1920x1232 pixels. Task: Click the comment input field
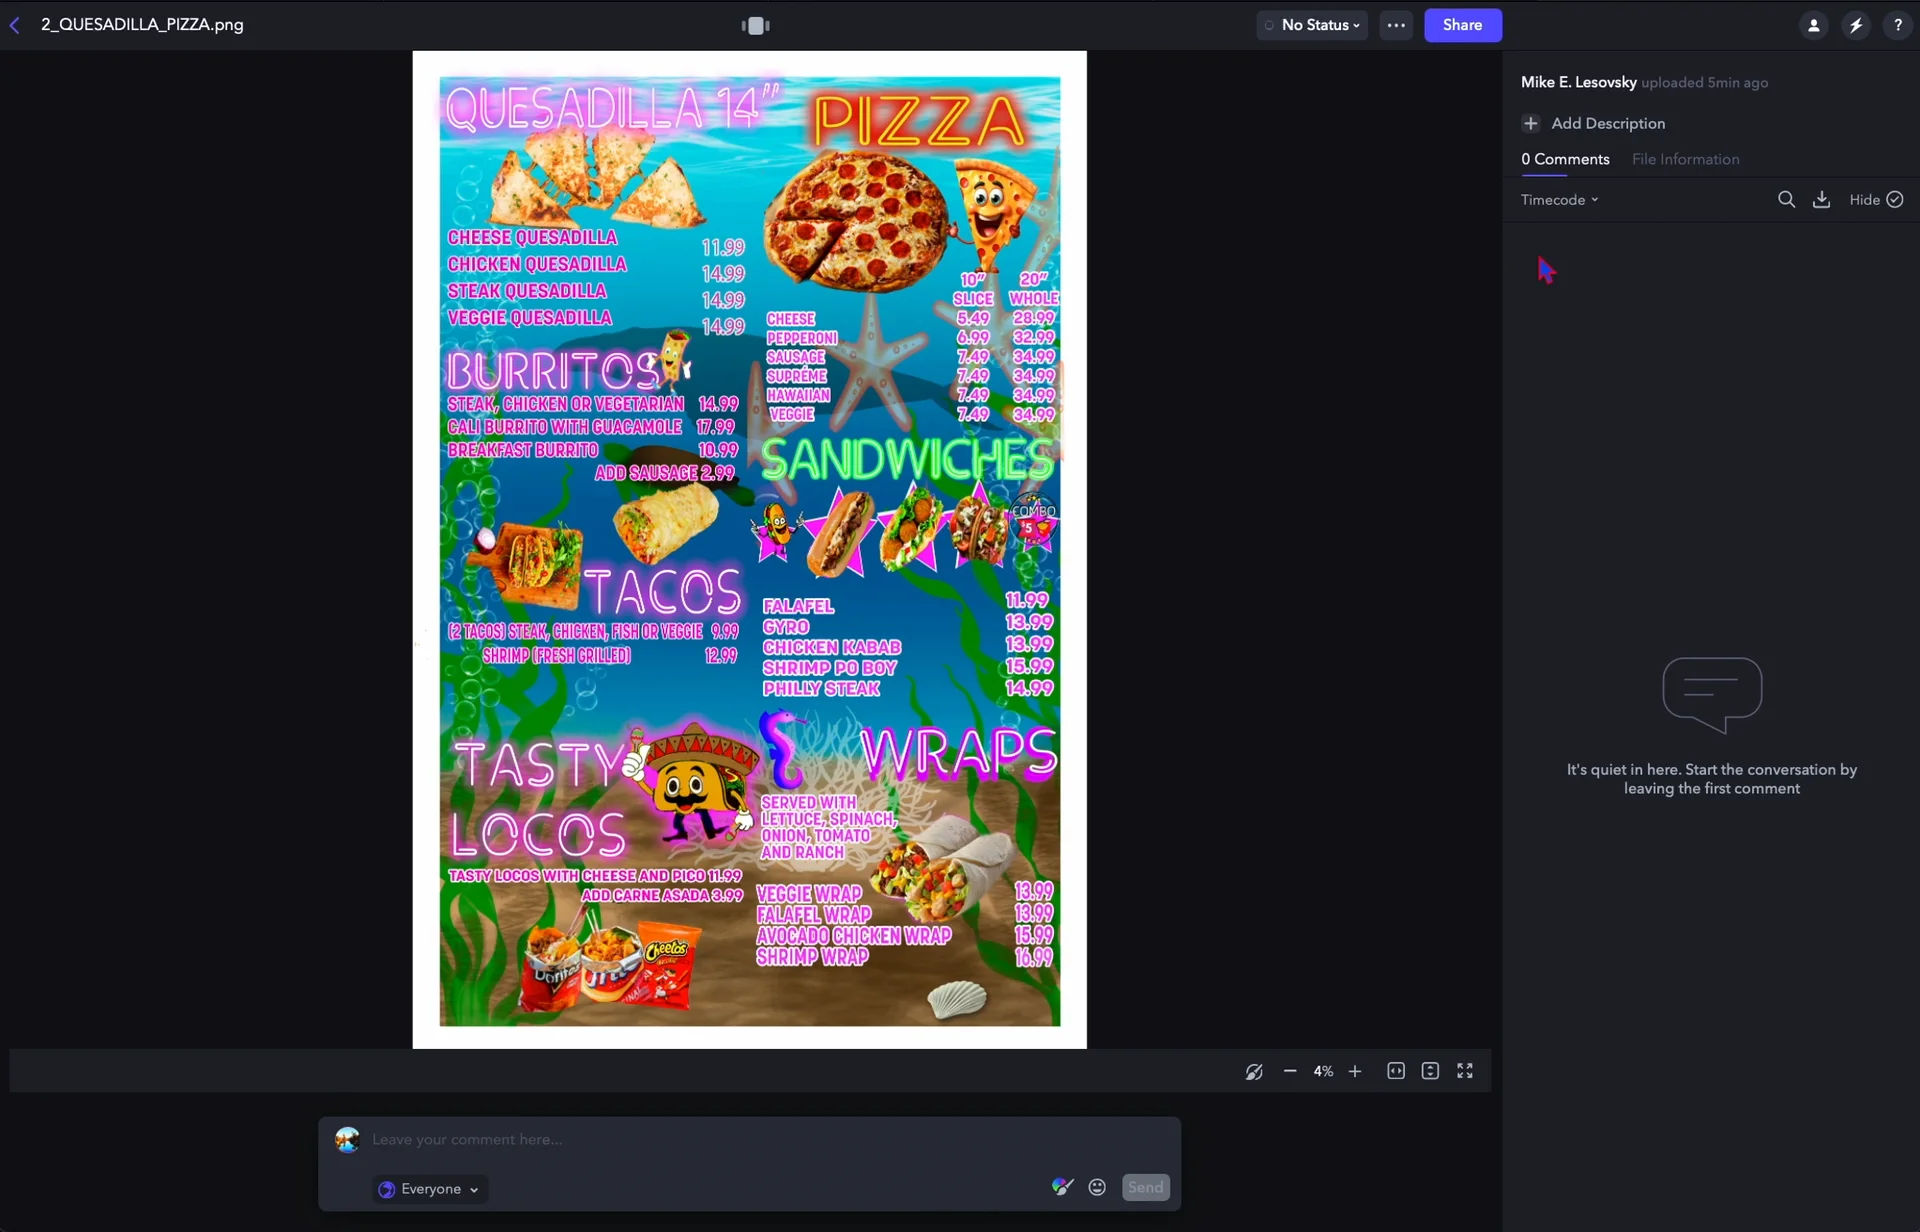coord(750,1139)
